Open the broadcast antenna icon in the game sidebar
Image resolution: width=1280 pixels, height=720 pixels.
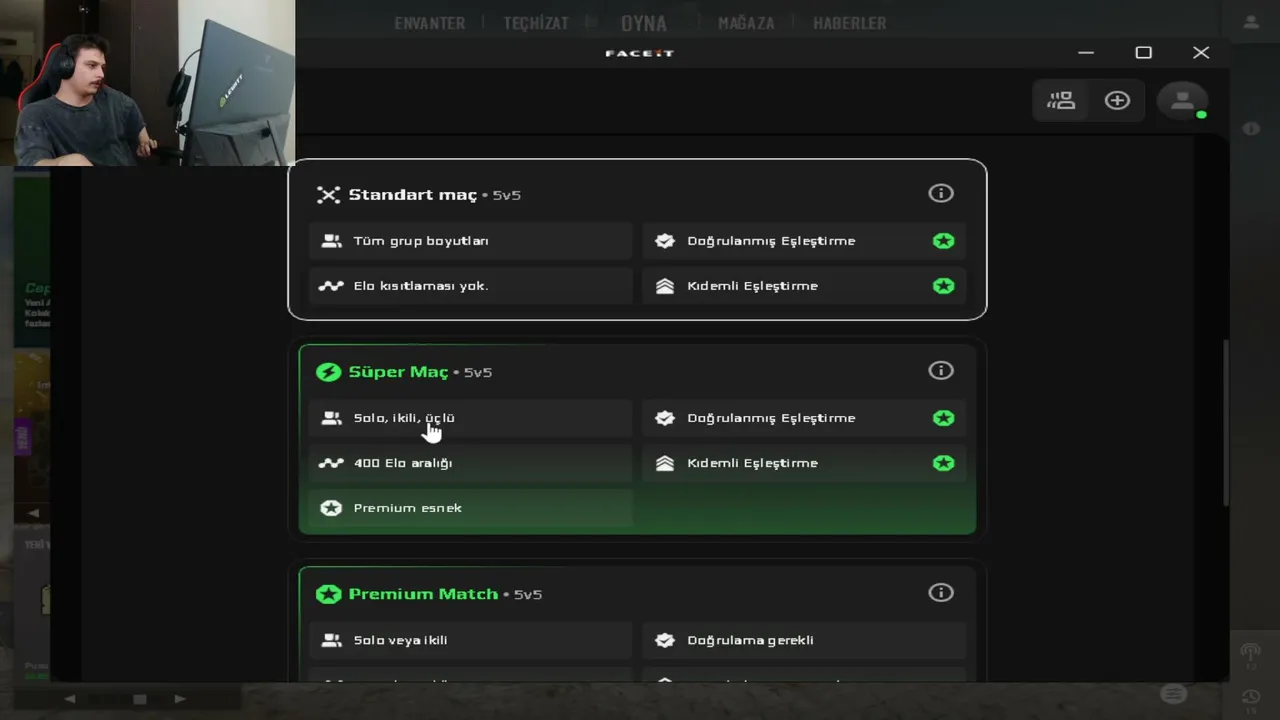point(1250,655)
